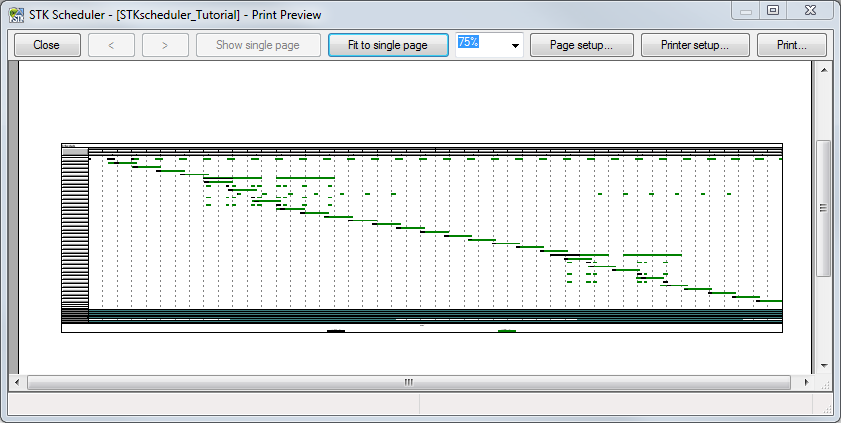This screenshot has height=423, width=841.
Task: Maximize the STK Scheduler window
Action: click(x=772, y=10)
